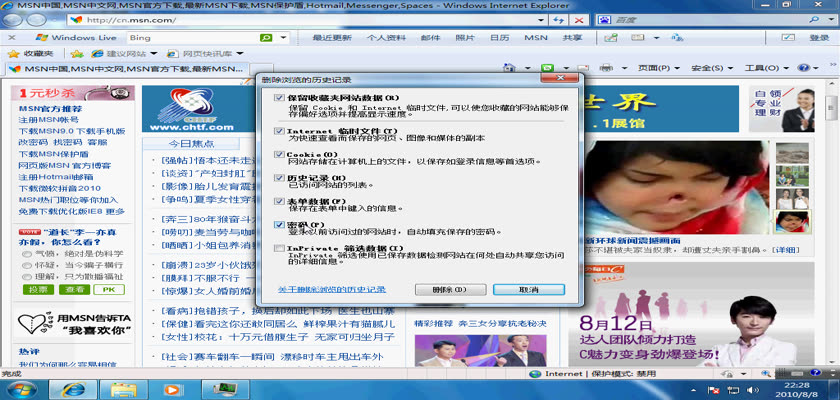Click the stop loading X icon
Viewport: 840px width, 400px height.
tap(579, 20)
